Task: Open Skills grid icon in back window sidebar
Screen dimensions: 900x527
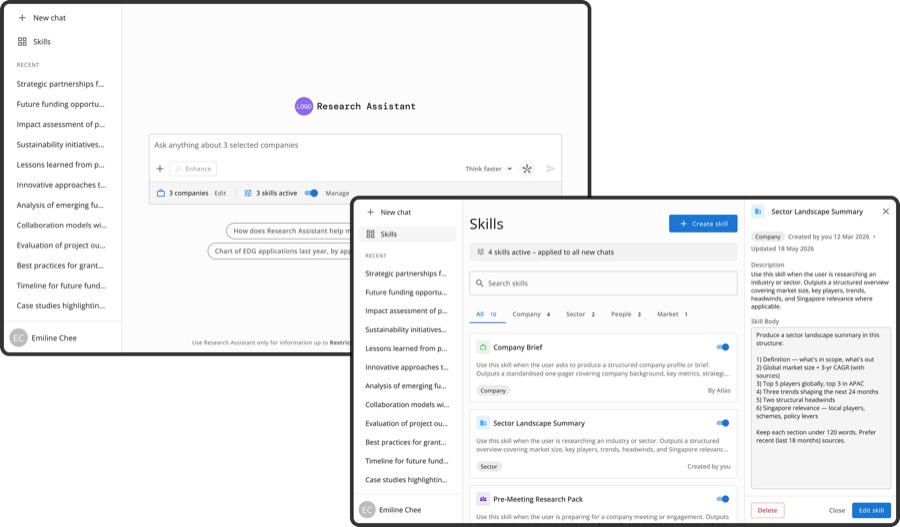Action: 22,42
